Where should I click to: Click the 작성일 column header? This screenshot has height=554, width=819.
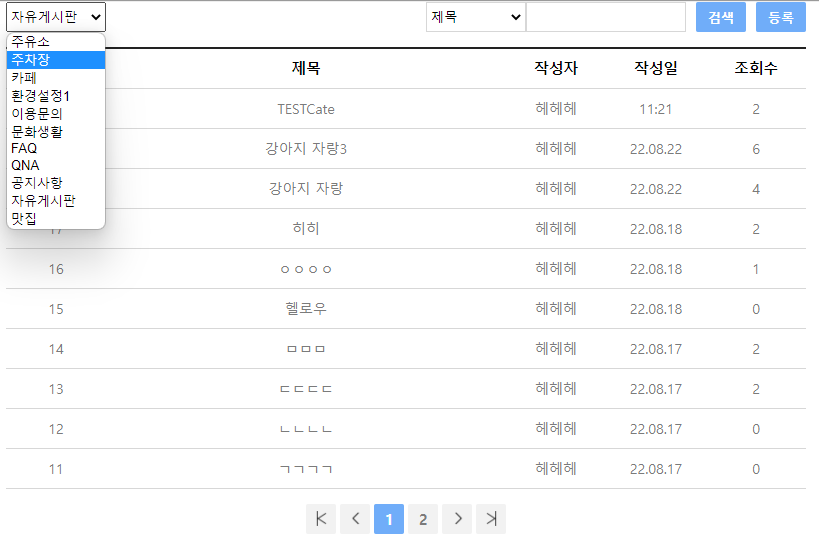coord(656,68)
